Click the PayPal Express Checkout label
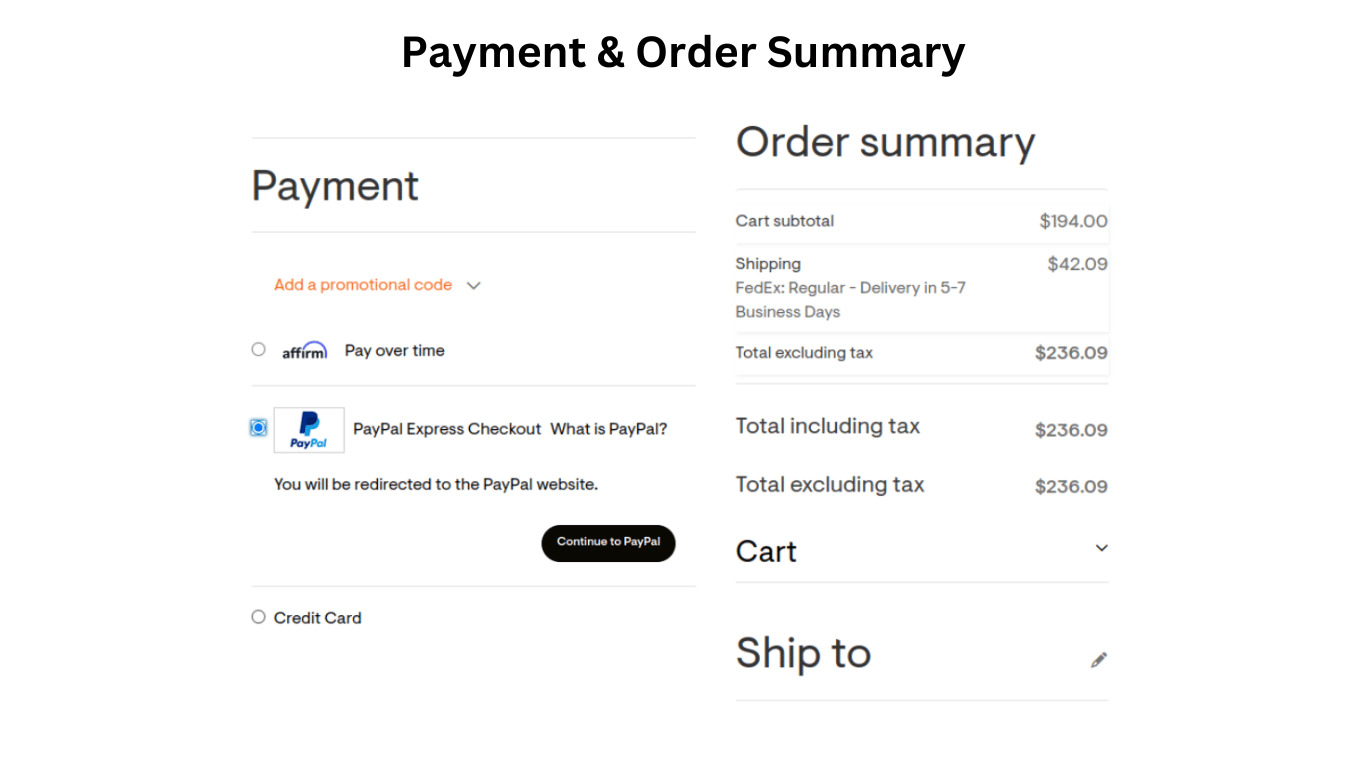 (447, 429)
